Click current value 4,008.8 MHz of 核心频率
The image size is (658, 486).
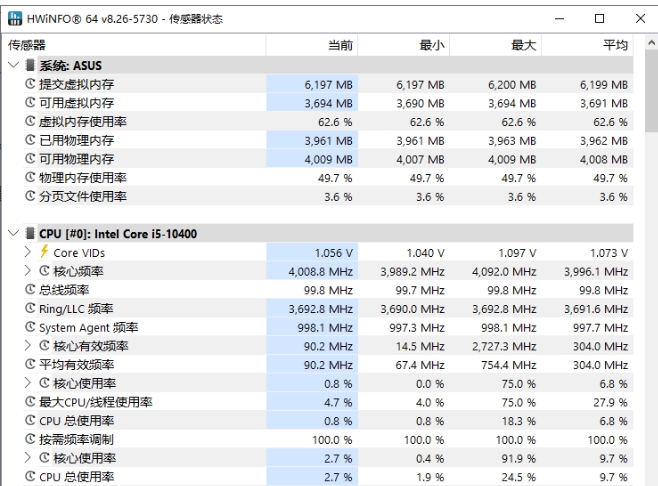[x=321, y=272]
